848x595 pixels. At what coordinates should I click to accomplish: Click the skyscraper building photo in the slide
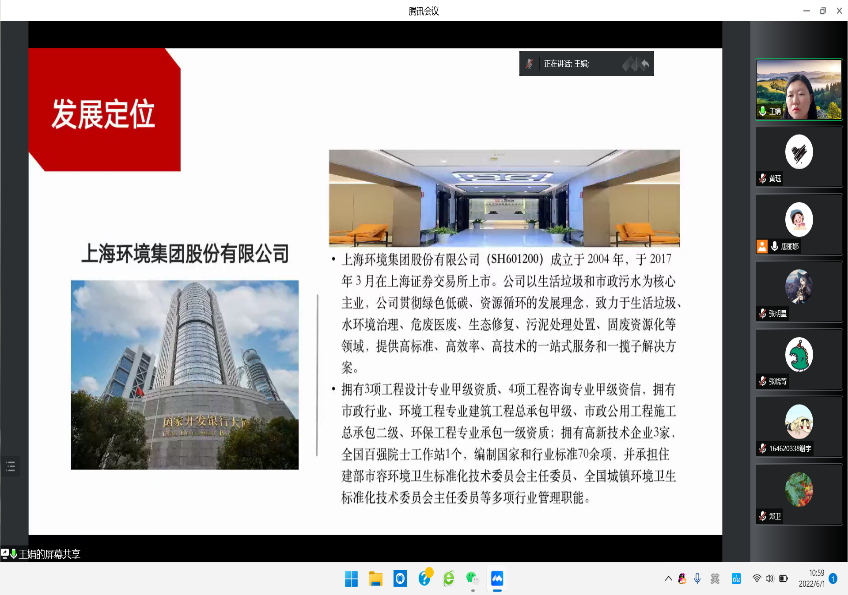[x=185, y=375]
